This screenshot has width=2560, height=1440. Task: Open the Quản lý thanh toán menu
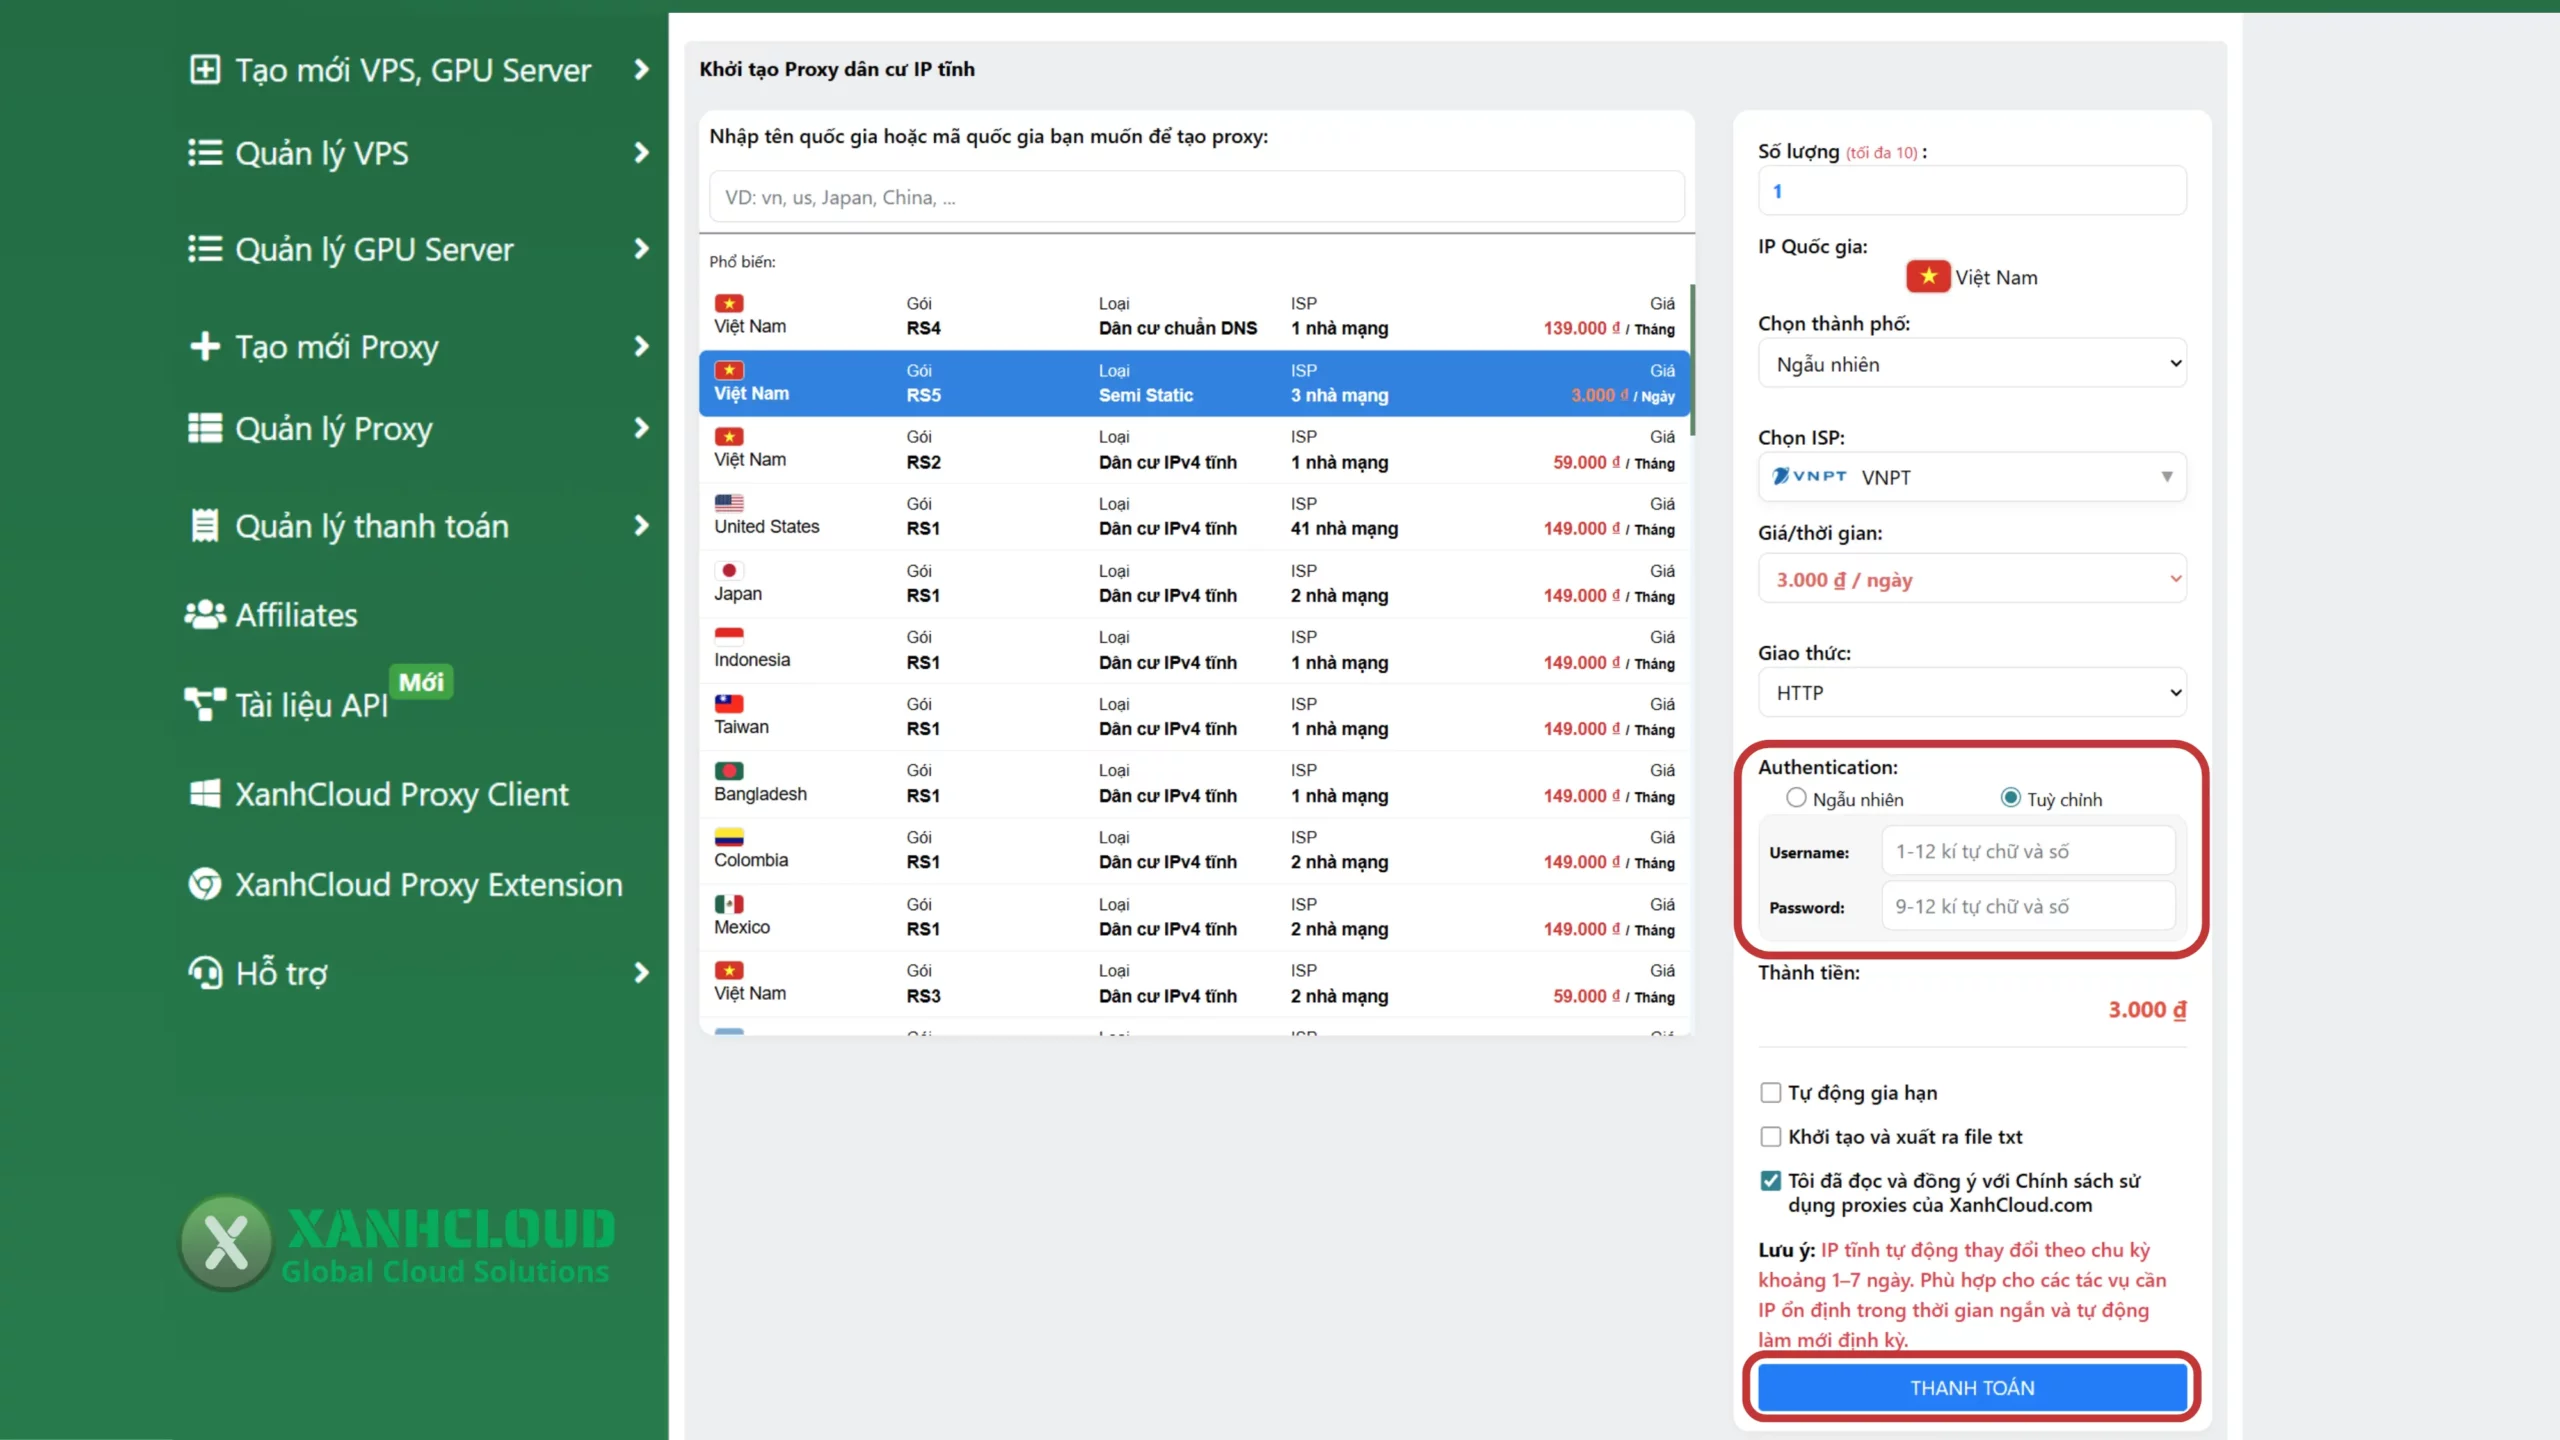370,525
